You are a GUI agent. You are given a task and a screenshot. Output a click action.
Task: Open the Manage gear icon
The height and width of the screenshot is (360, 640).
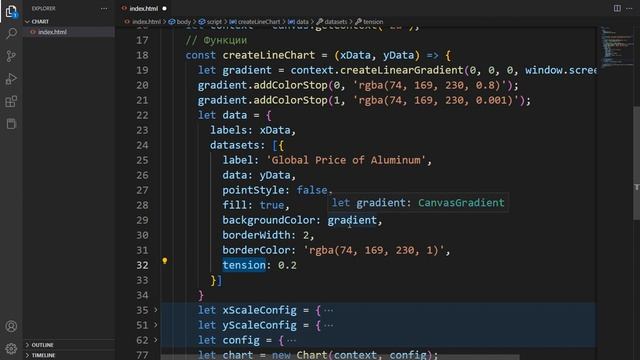click(x=11, y=348)
